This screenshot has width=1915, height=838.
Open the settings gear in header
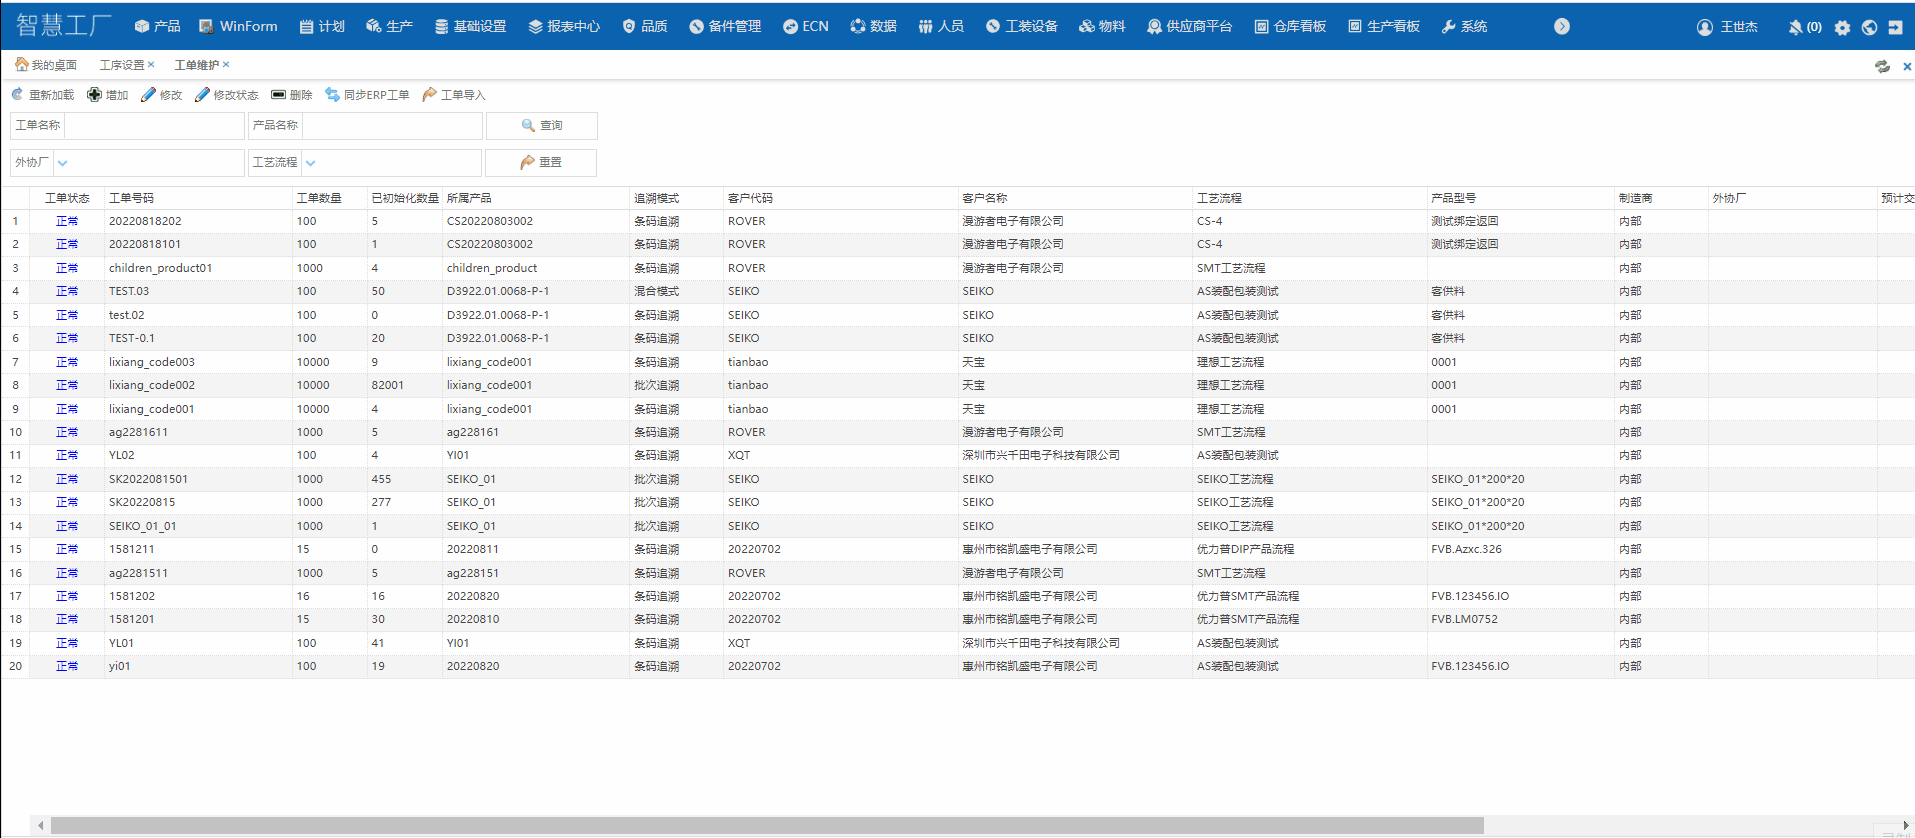tap(1842, 27)
